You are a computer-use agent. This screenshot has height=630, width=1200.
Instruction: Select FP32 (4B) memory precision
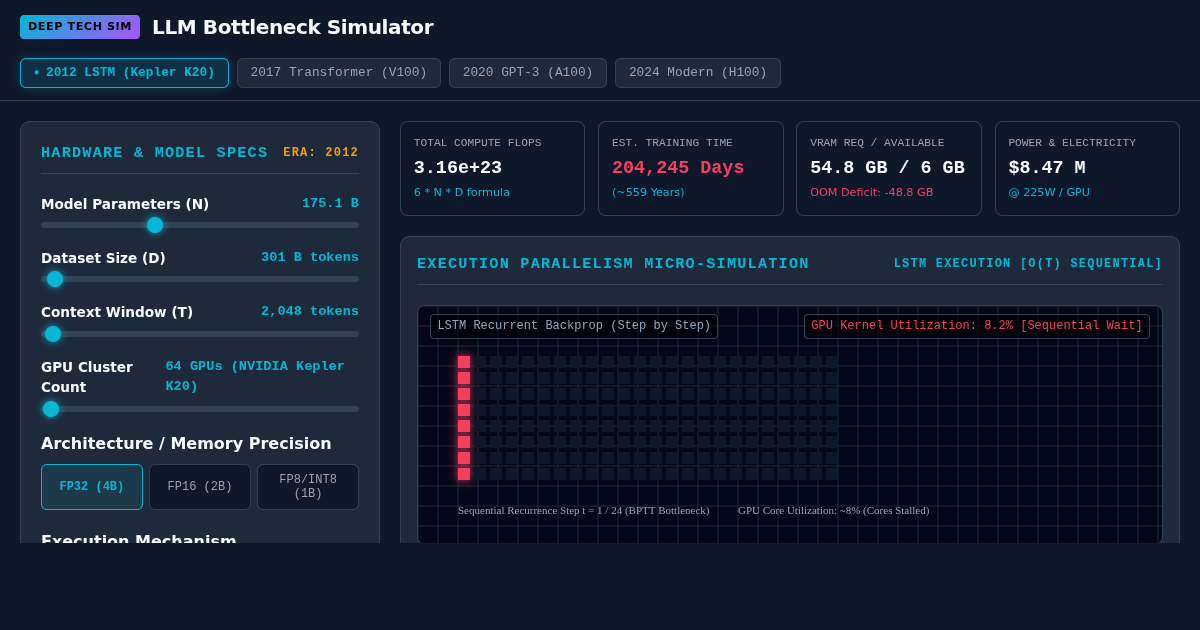pyautogui.click(x=92, y=487)
